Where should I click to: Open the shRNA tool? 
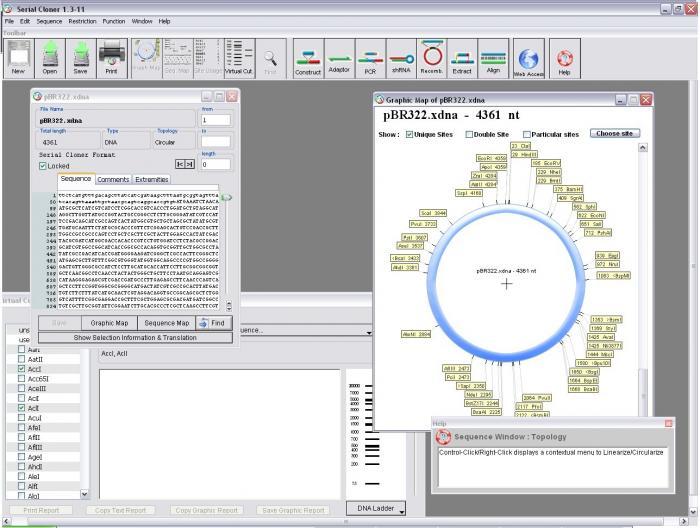coord(401,58)
